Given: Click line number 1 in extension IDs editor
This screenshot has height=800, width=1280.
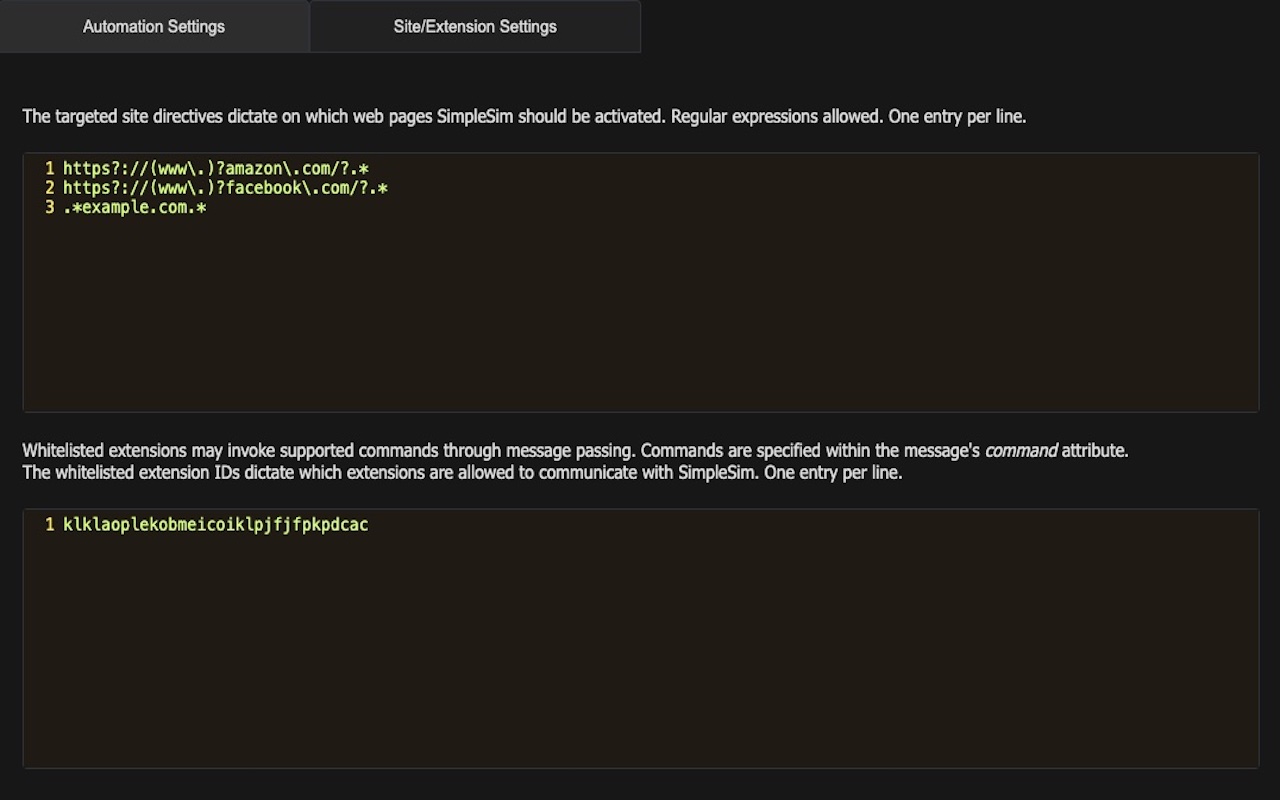Looking at the screenshot, I should click(x=49, y=525).
